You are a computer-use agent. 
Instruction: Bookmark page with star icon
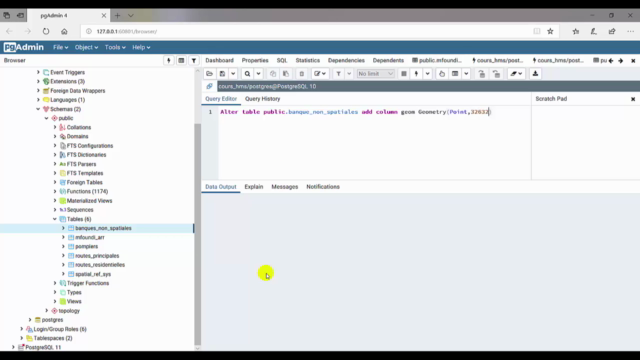click(x=550, y=31)
